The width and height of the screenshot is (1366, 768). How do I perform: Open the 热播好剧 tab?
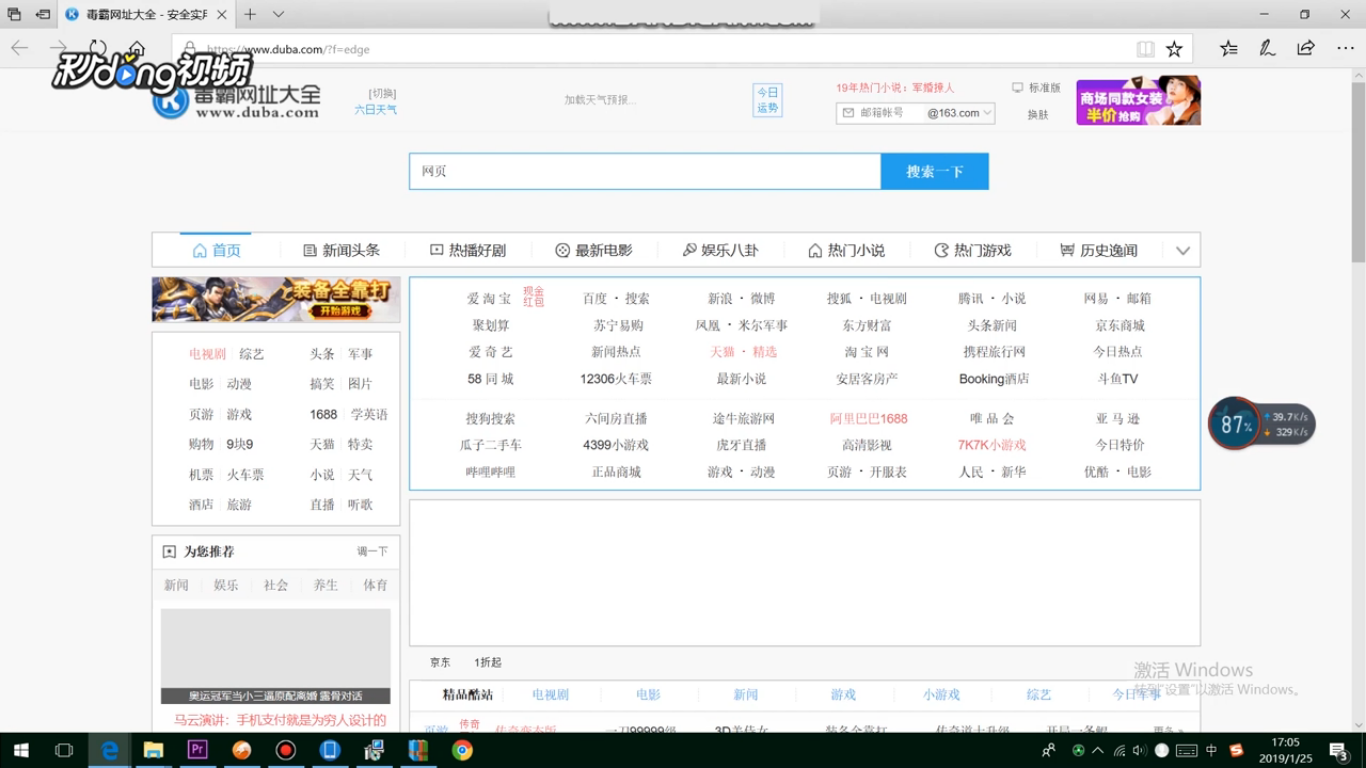[468, 250]
